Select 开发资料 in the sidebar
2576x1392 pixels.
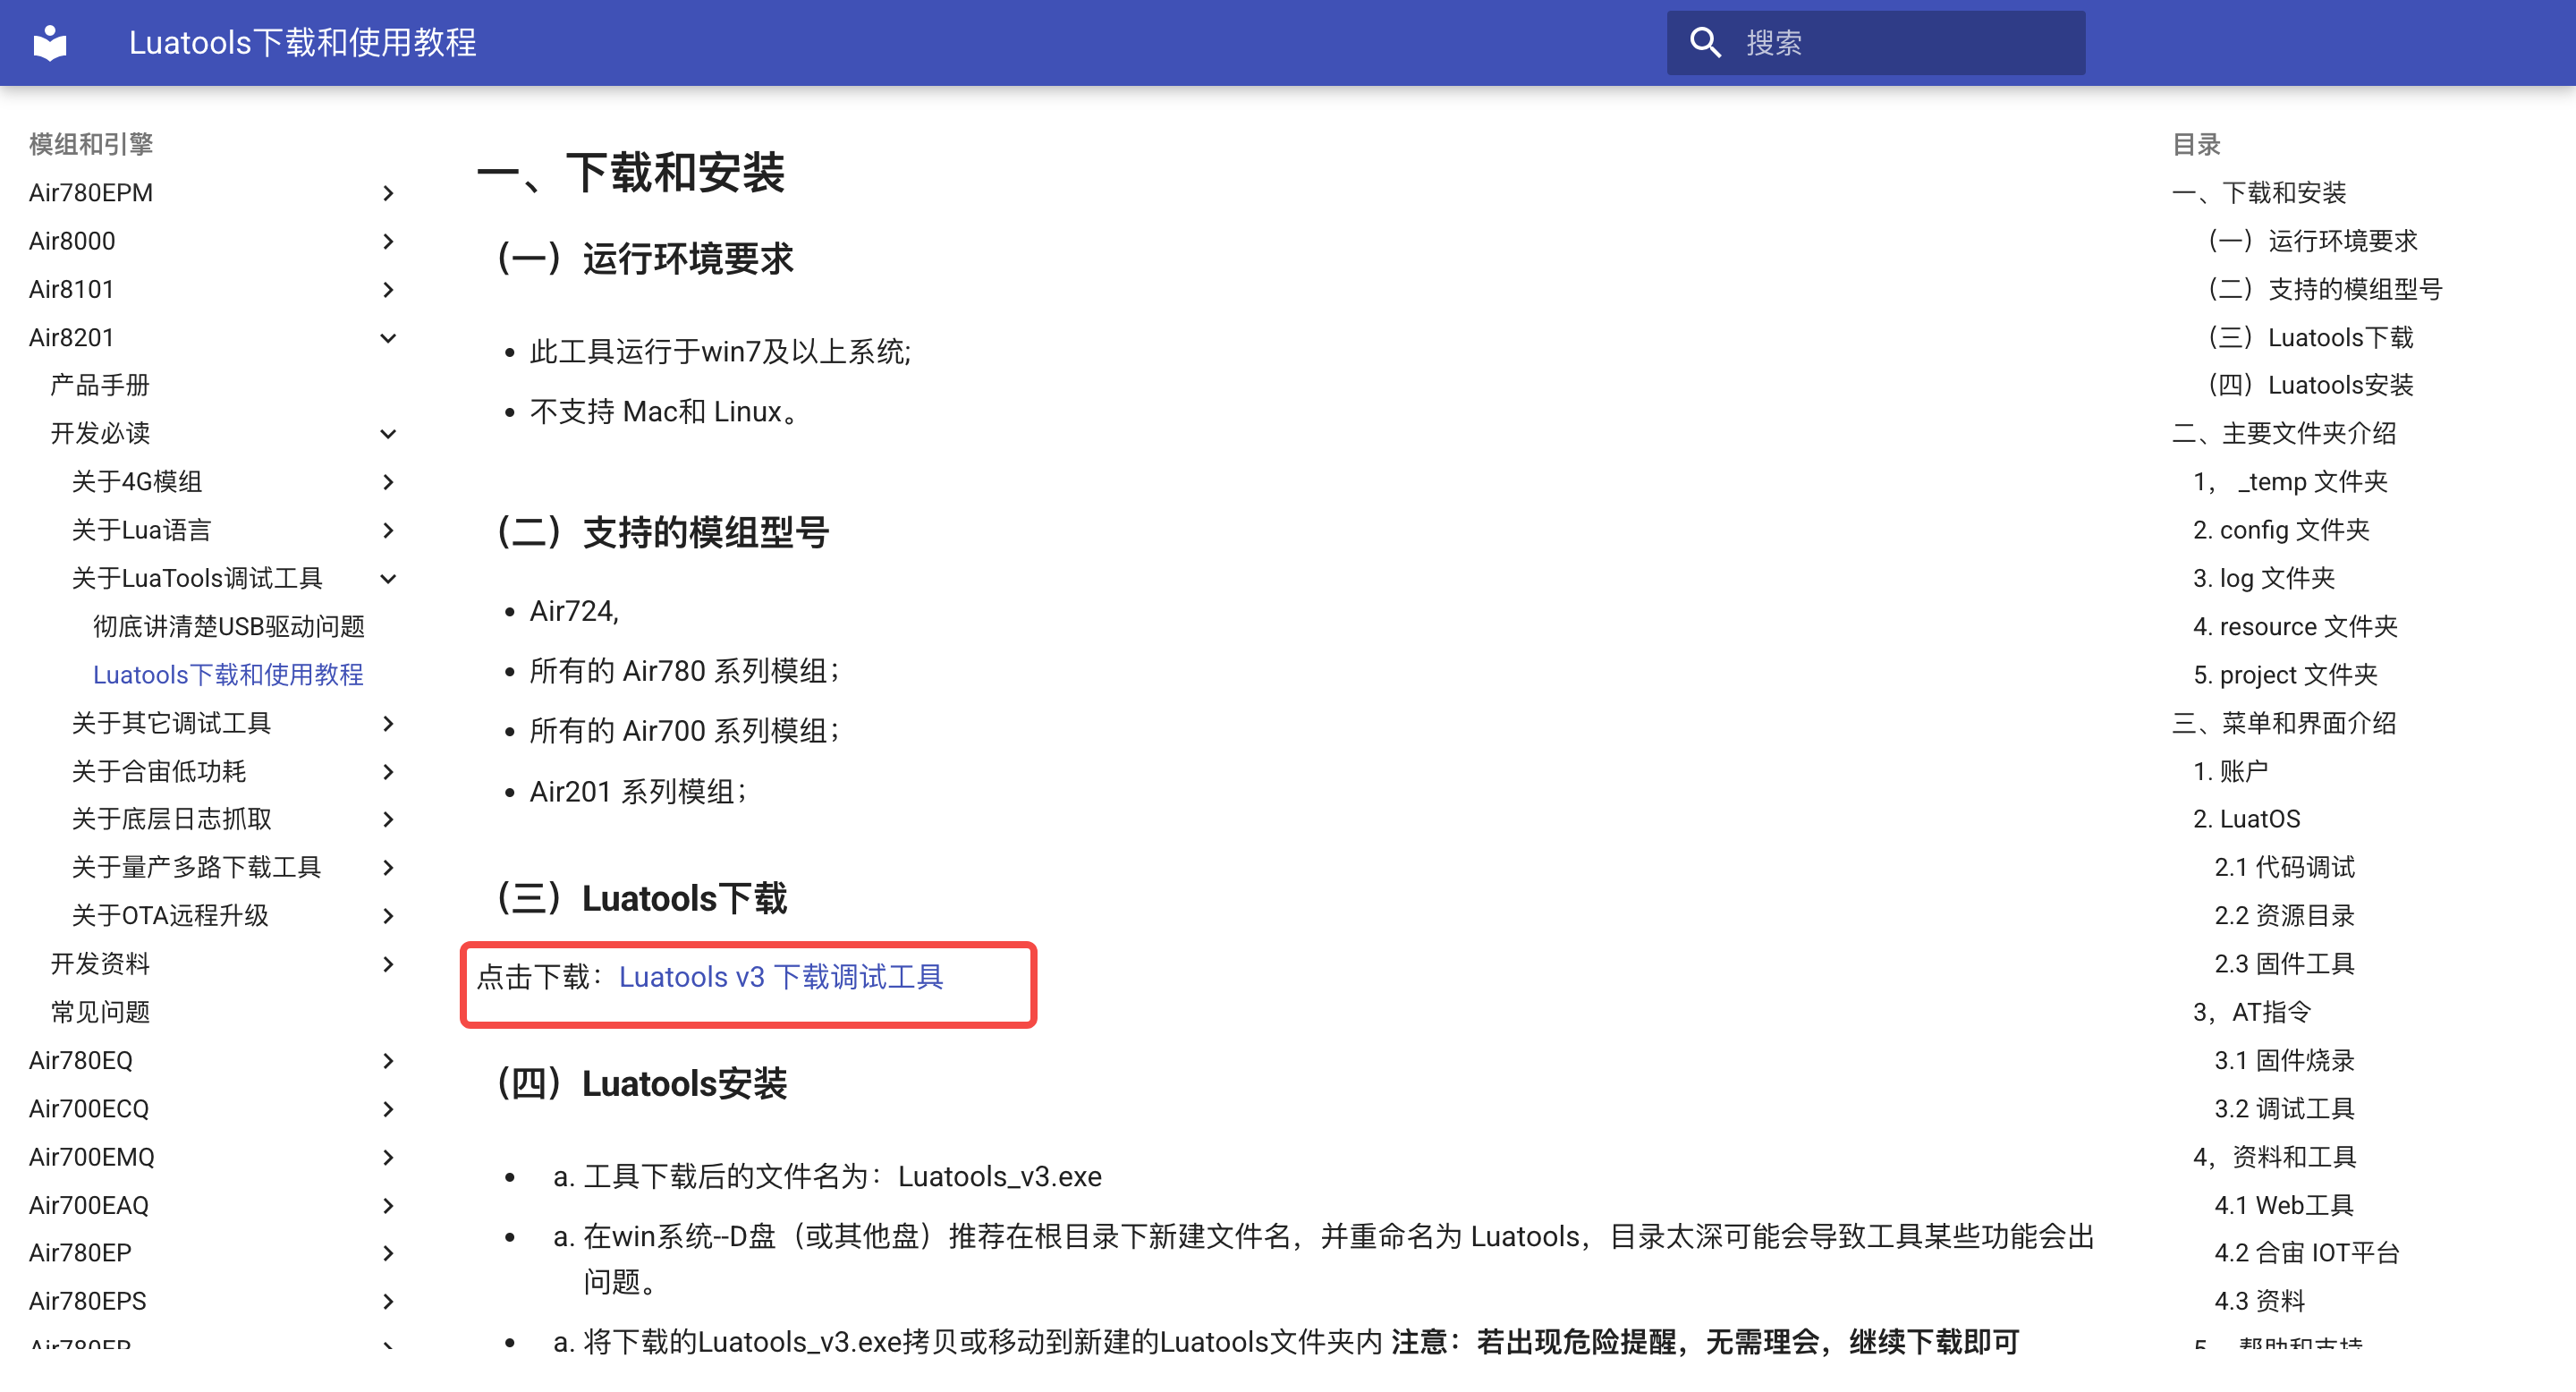(100, 963)
